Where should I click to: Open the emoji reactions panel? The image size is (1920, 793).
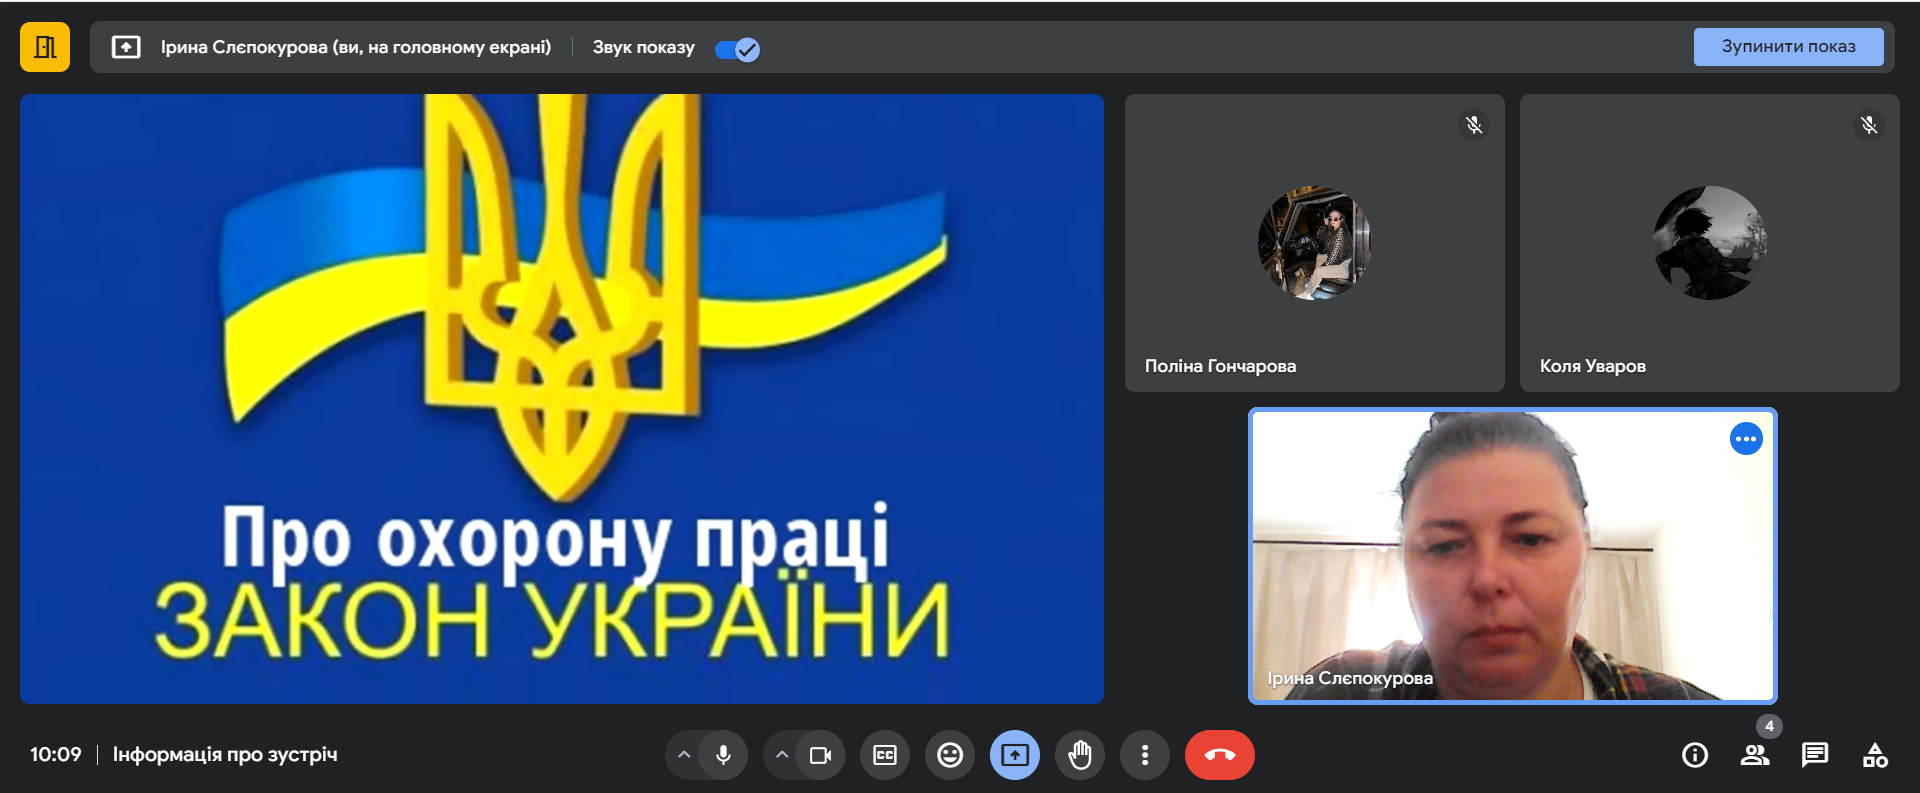click(950, 755)
